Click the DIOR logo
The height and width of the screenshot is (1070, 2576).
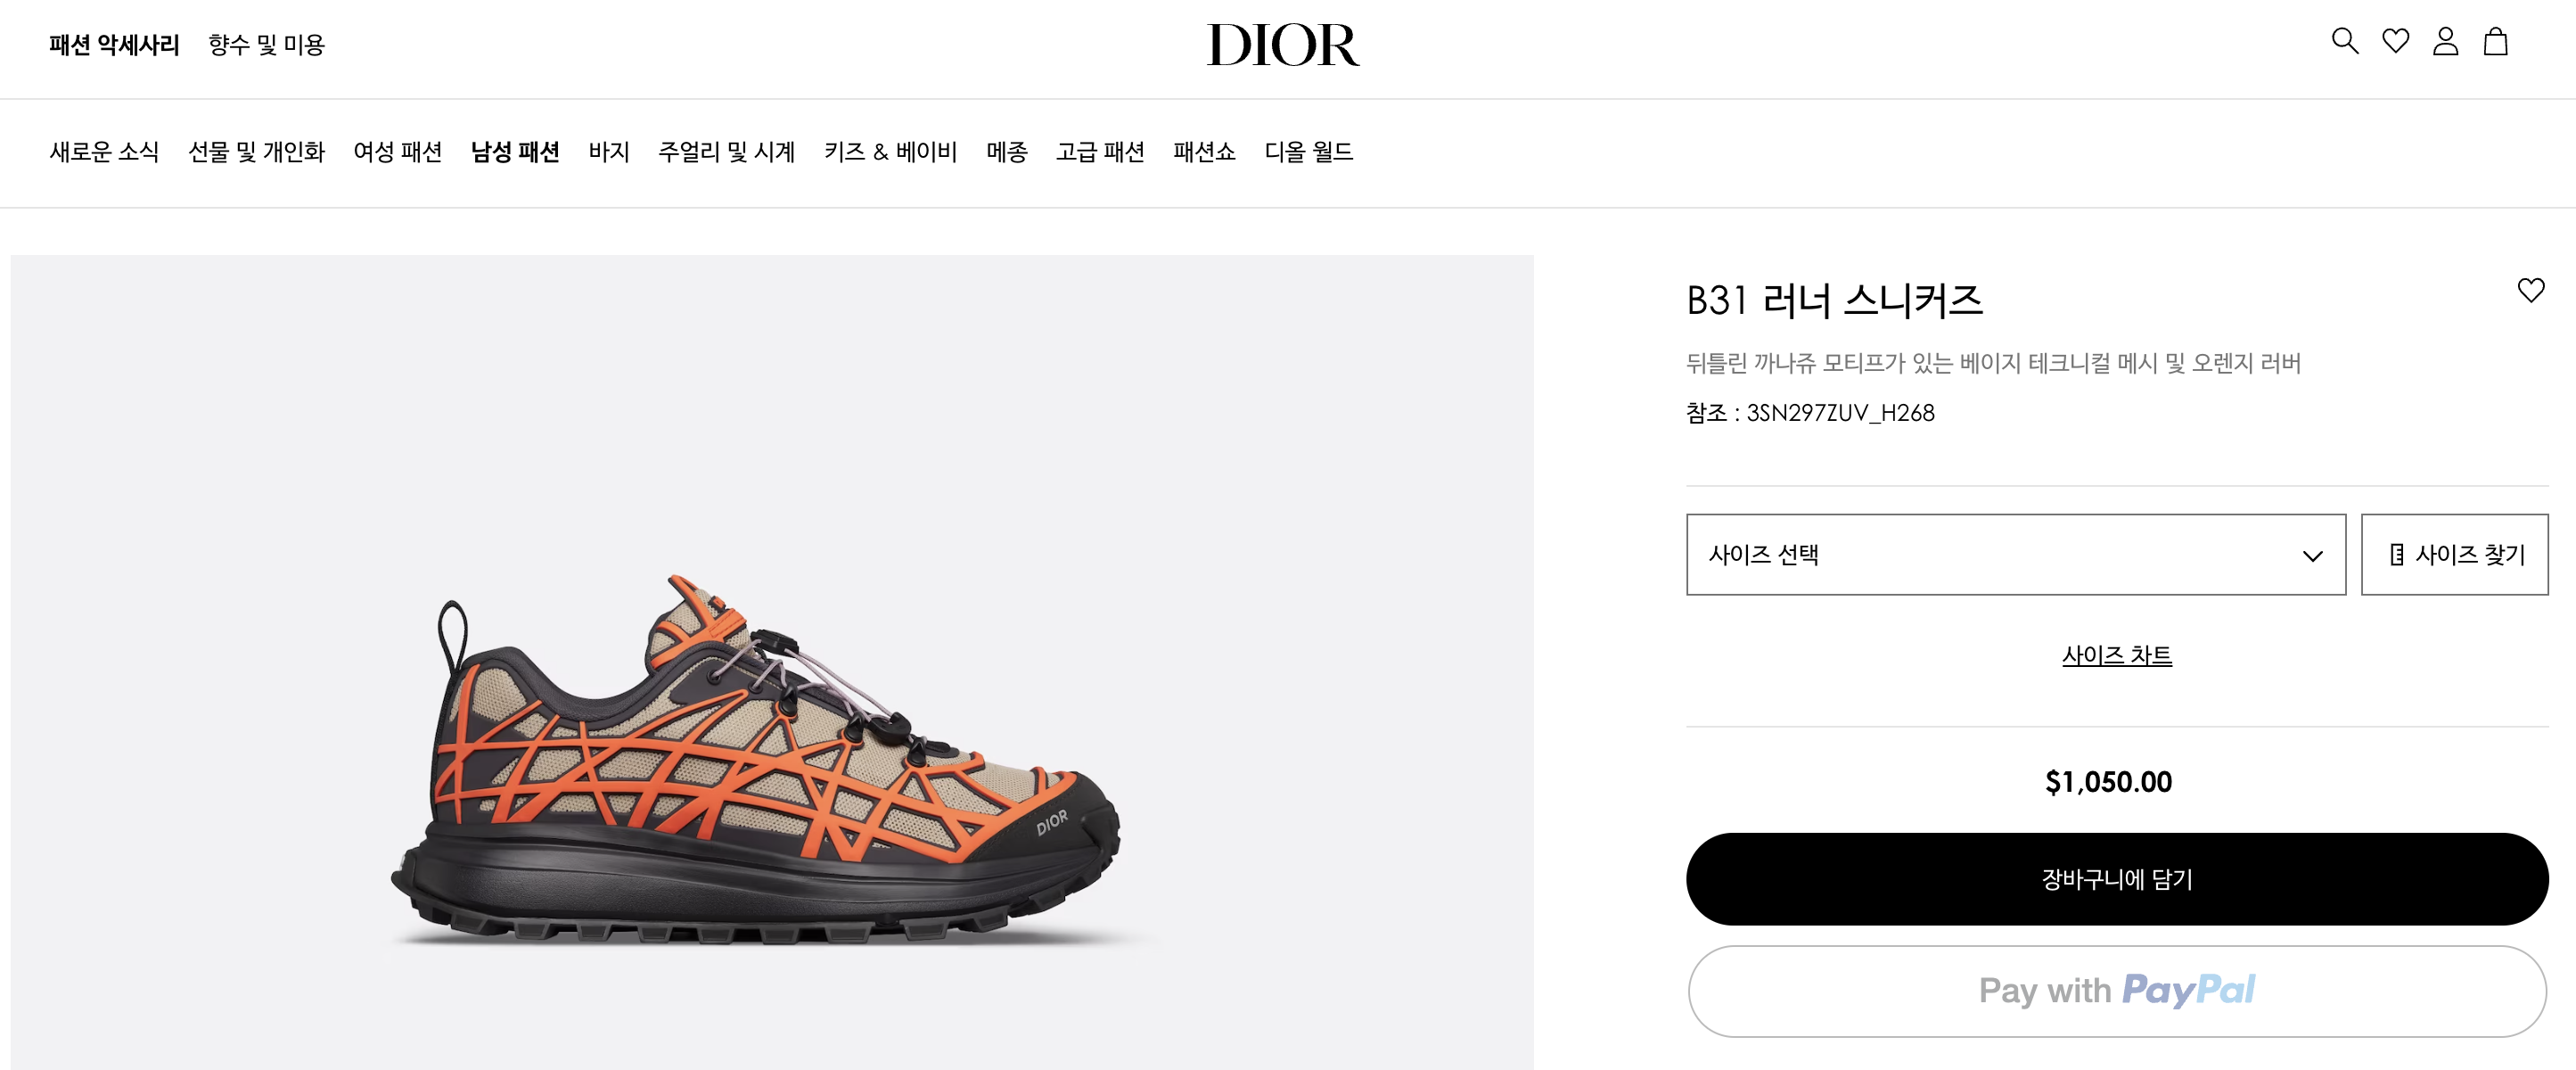[1283, 45]
